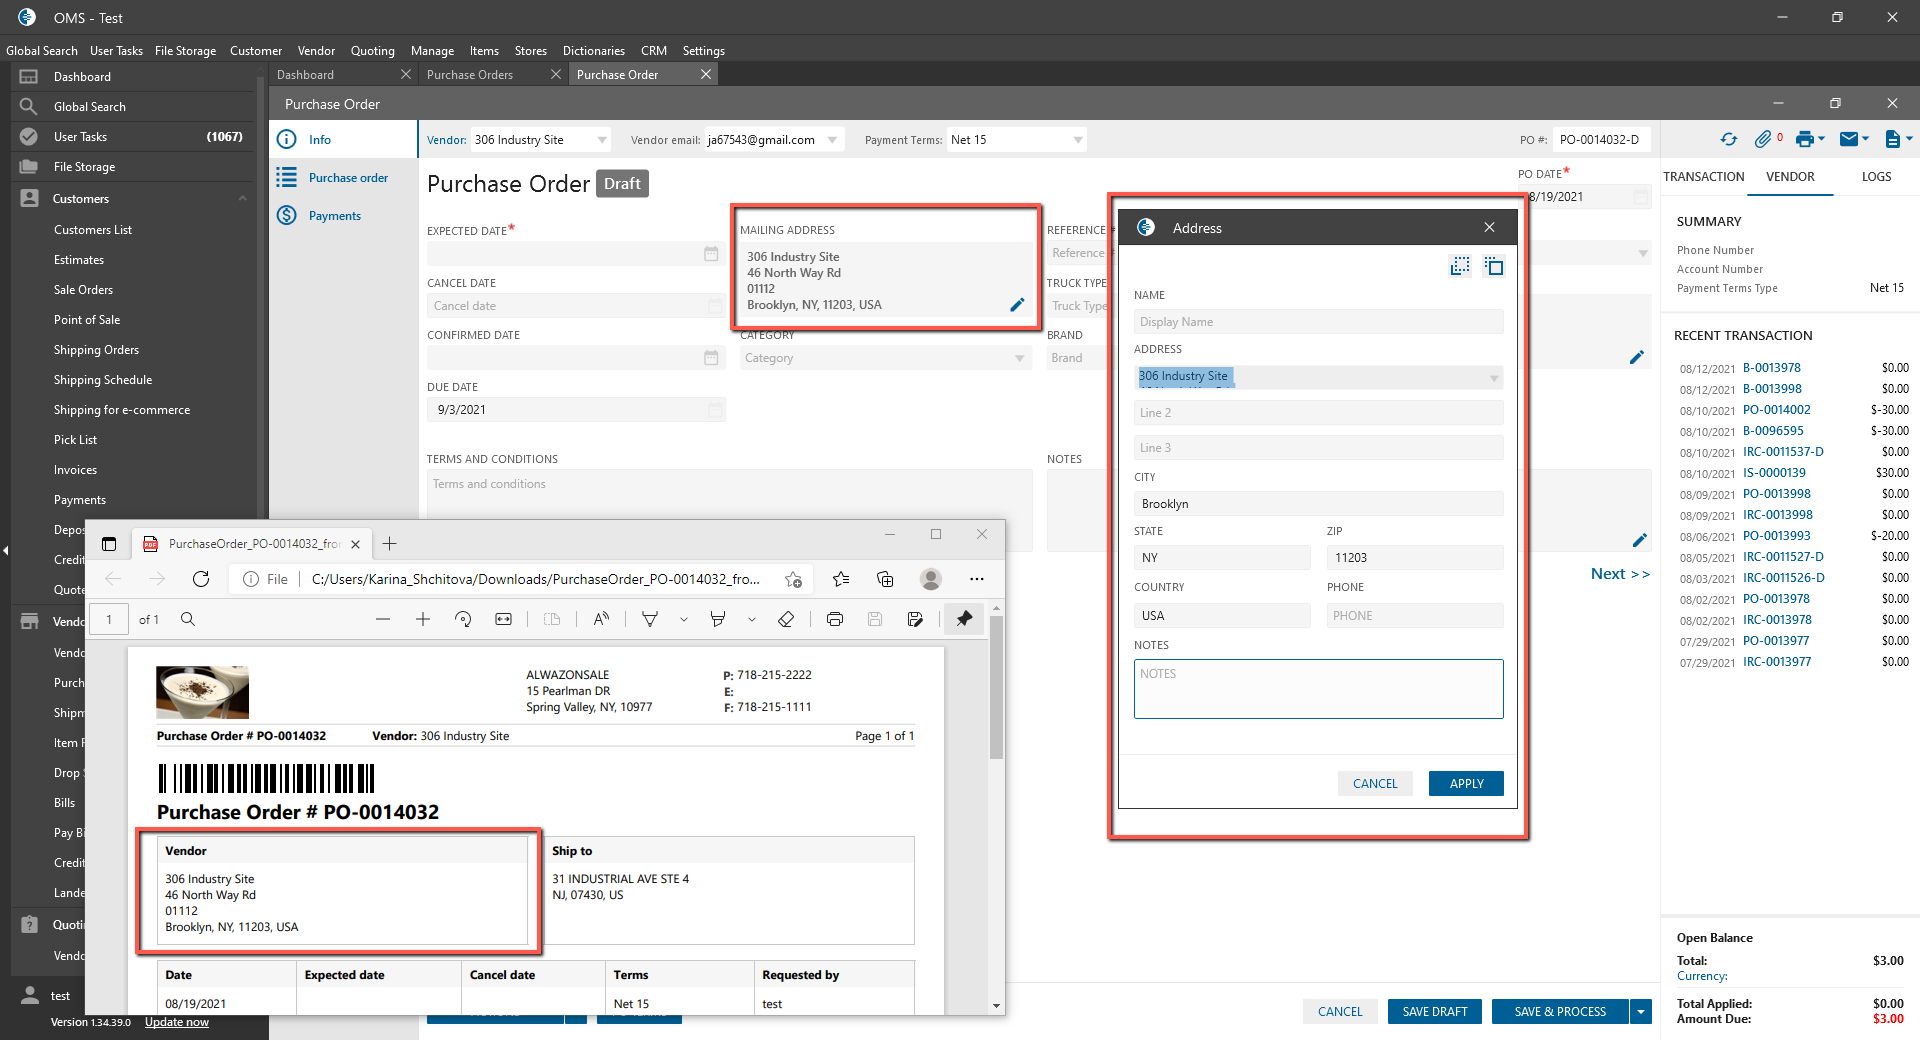
Task: Edit mailing address with pencil icon
Action: 1017,305
